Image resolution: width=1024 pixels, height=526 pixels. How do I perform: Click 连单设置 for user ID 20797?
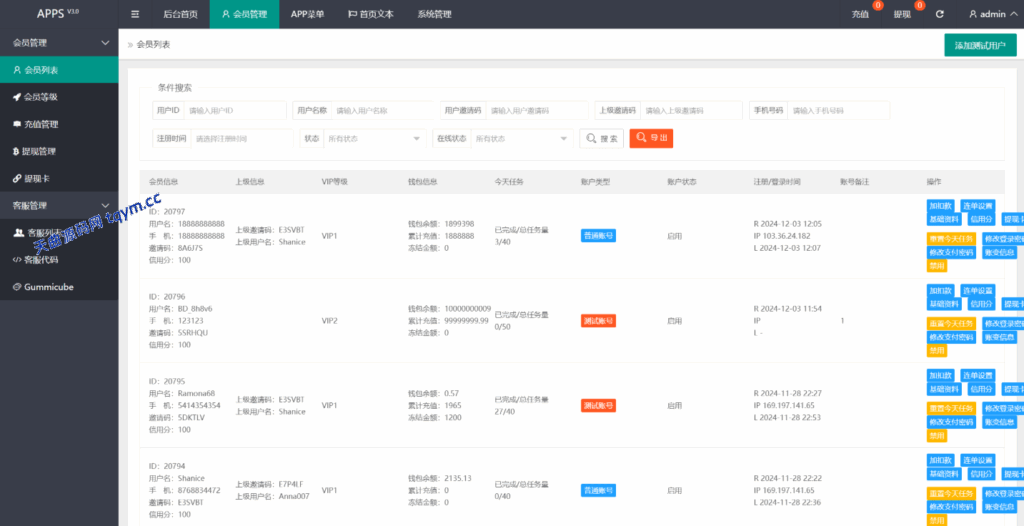coord(978,206)
